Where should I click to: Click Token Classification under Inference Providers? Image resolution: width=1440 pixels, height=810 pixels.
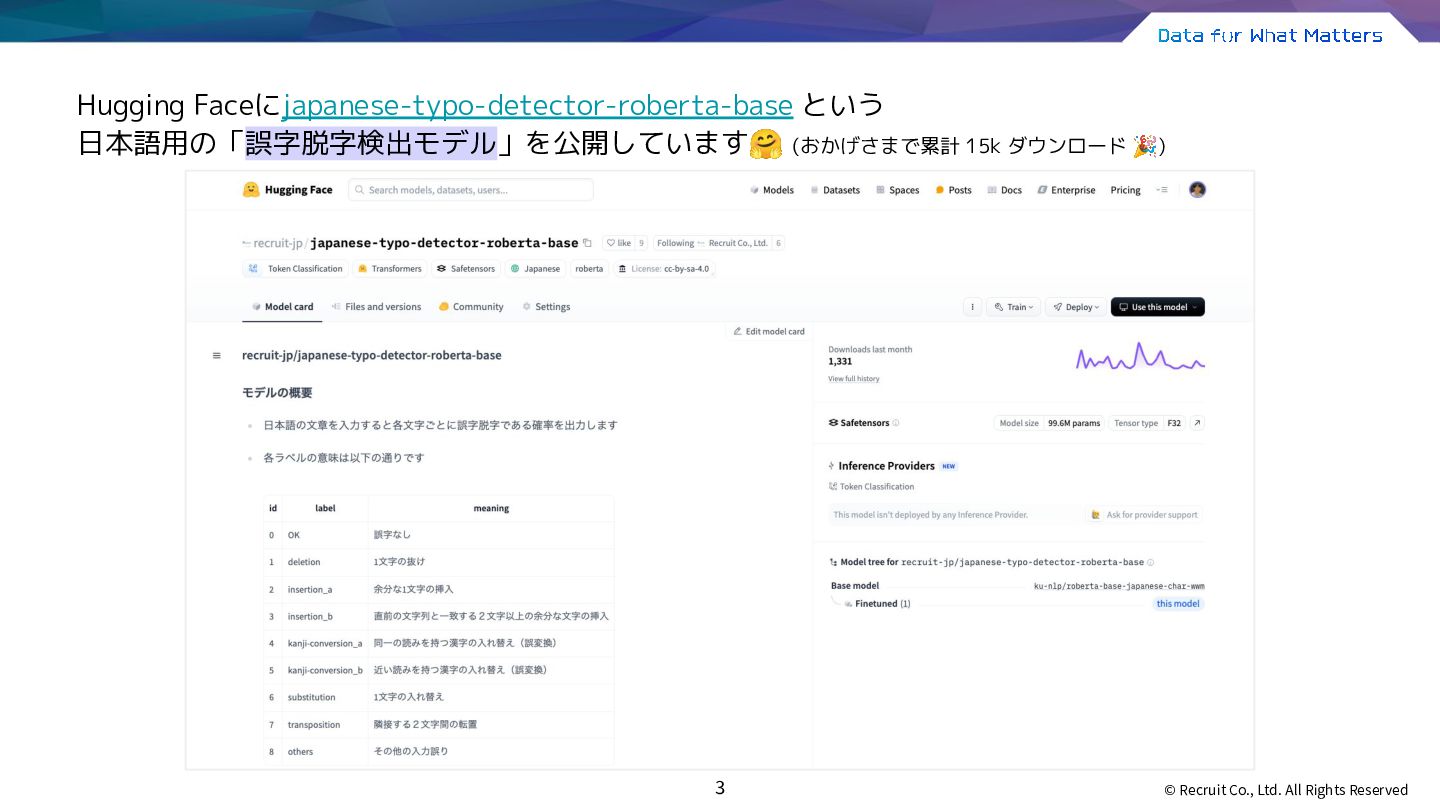[871, 487]
